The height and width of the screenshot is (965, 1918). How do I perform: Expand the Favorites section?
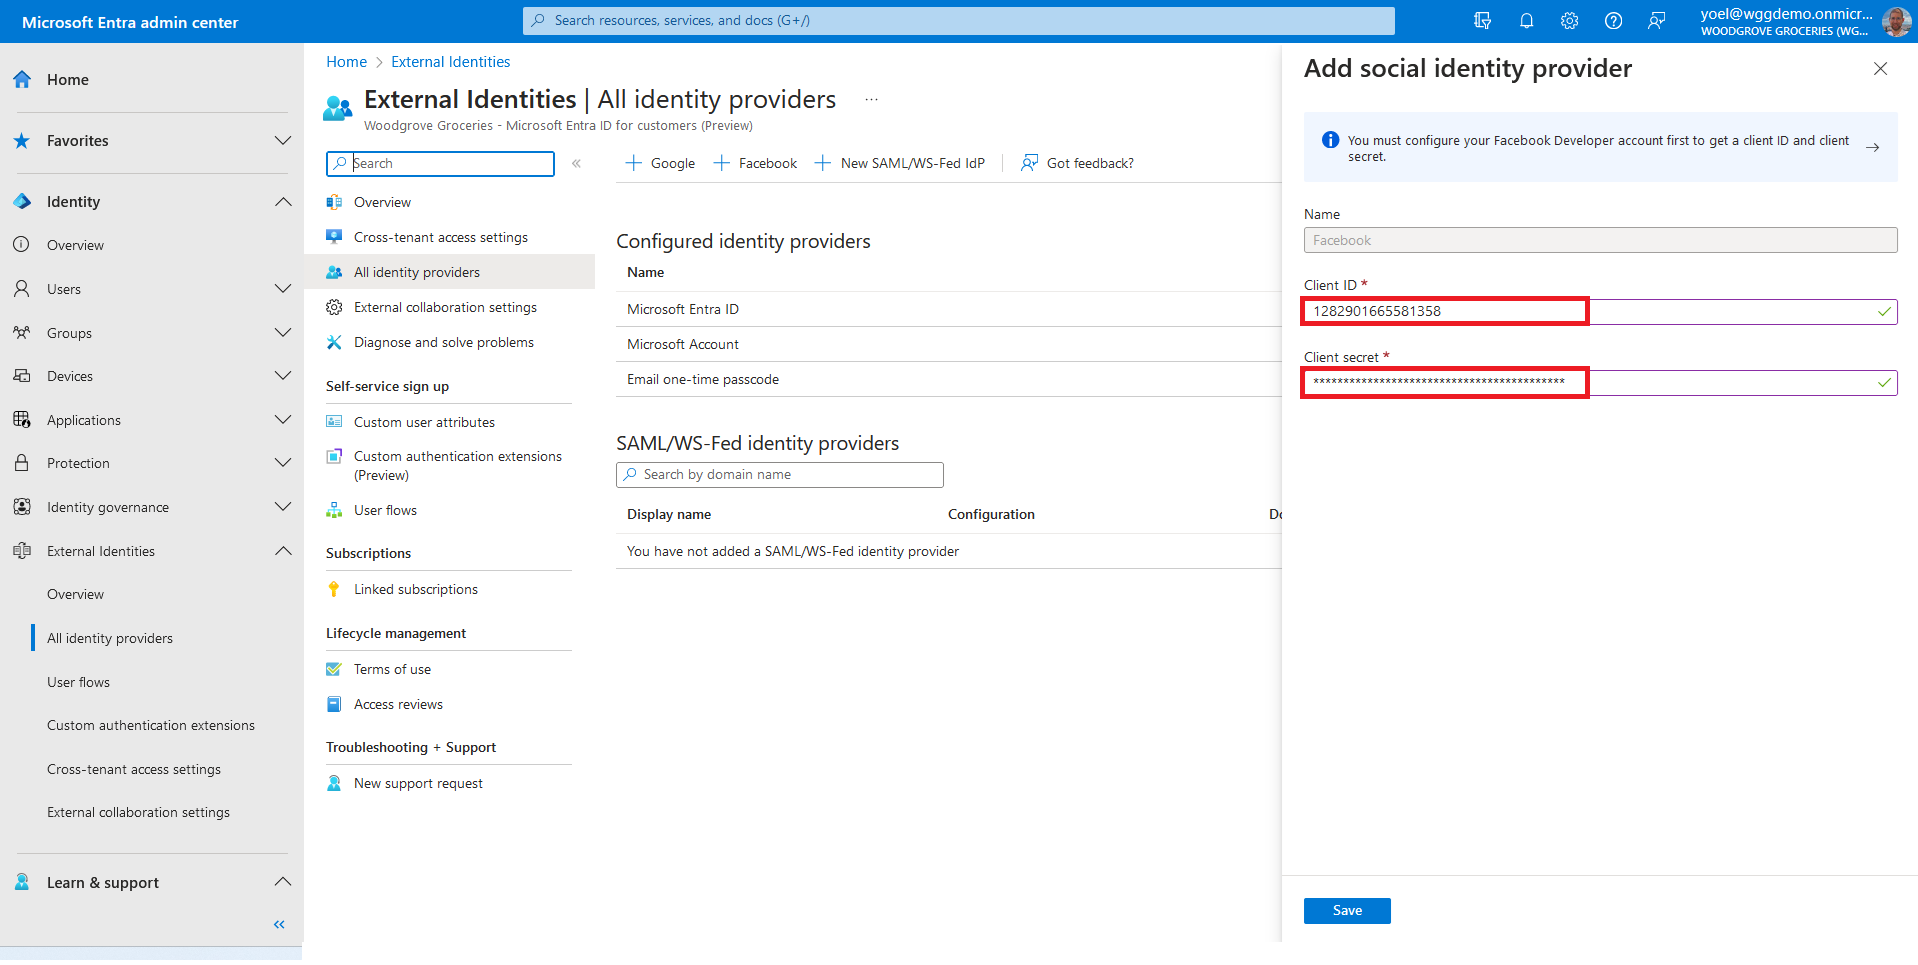283,141
